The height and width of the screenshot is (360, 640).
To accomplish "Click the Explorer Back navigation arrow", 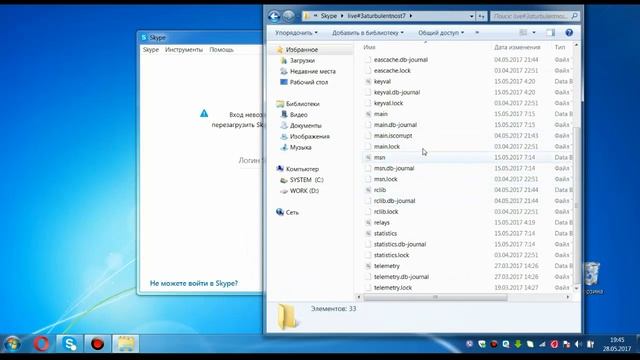I will 274,16.
